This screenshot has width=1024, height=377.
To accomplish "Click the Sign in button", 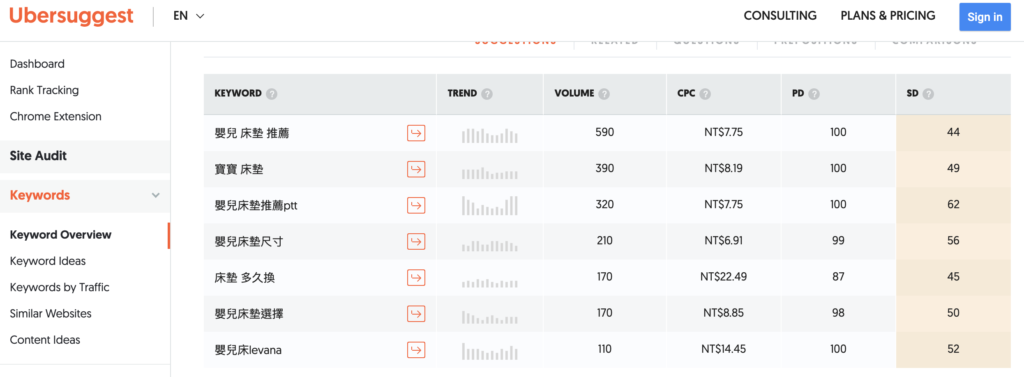I will pos(985,17).
